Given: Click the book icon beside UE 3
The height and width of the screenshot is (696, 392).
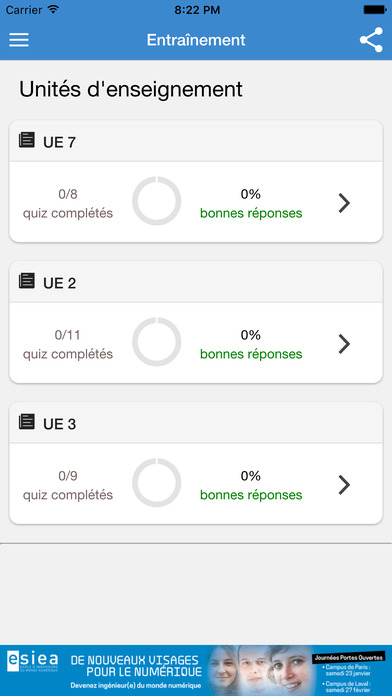Looking at the screenshot, I should (x=27, y=422).
